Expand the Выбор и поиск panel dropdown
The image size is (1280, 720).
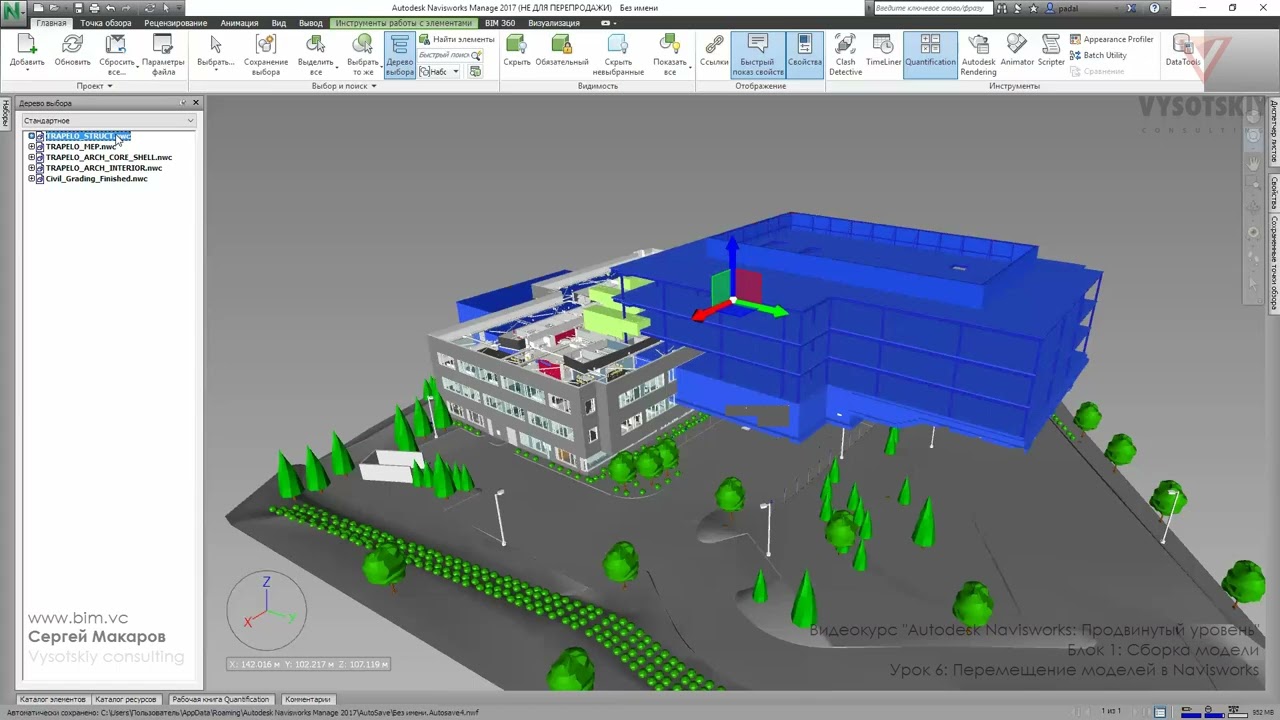click(x=344, y=86)
